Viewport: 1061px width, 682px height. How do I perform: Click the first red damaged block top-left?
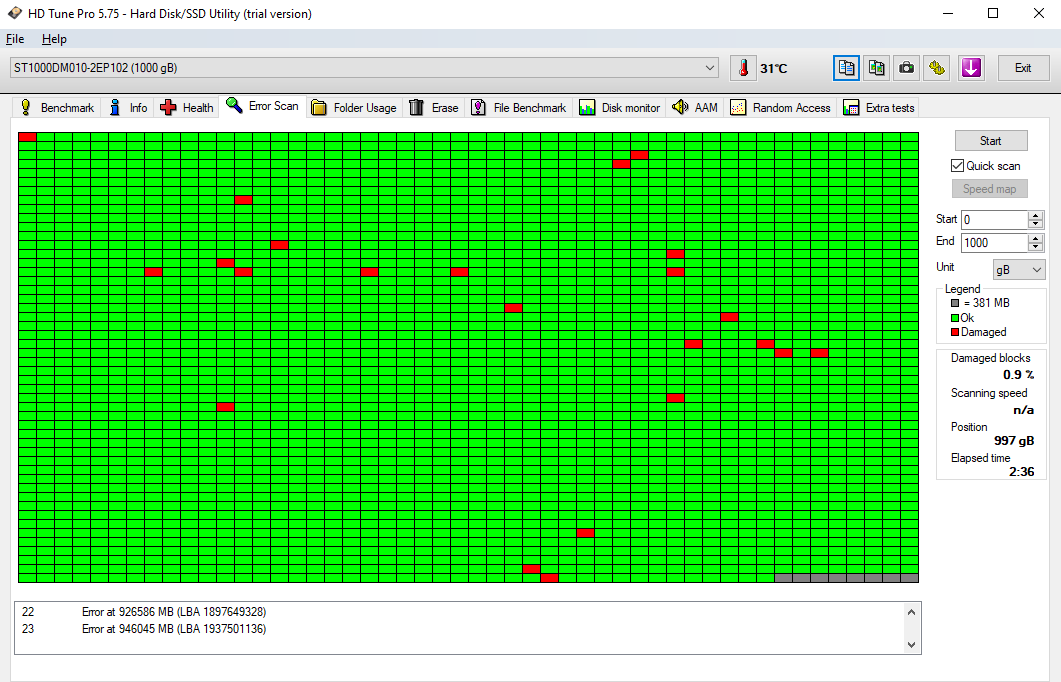click(27, 137)
